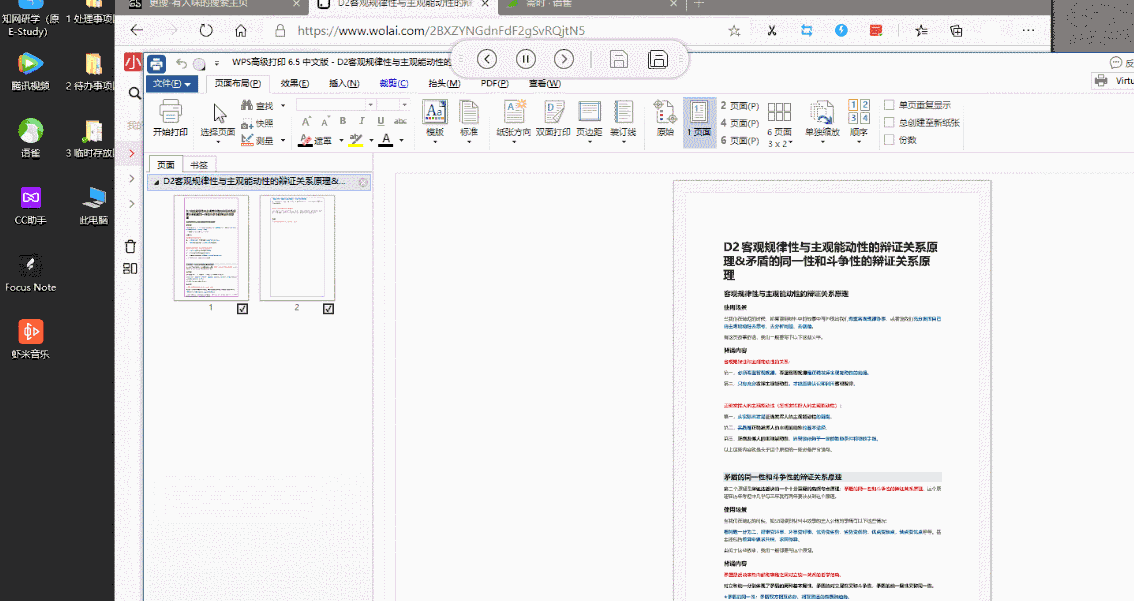Click the 开始打印 (Start Print) printer icon
Screen dimensions: 1134x601
tap(170, 113)
